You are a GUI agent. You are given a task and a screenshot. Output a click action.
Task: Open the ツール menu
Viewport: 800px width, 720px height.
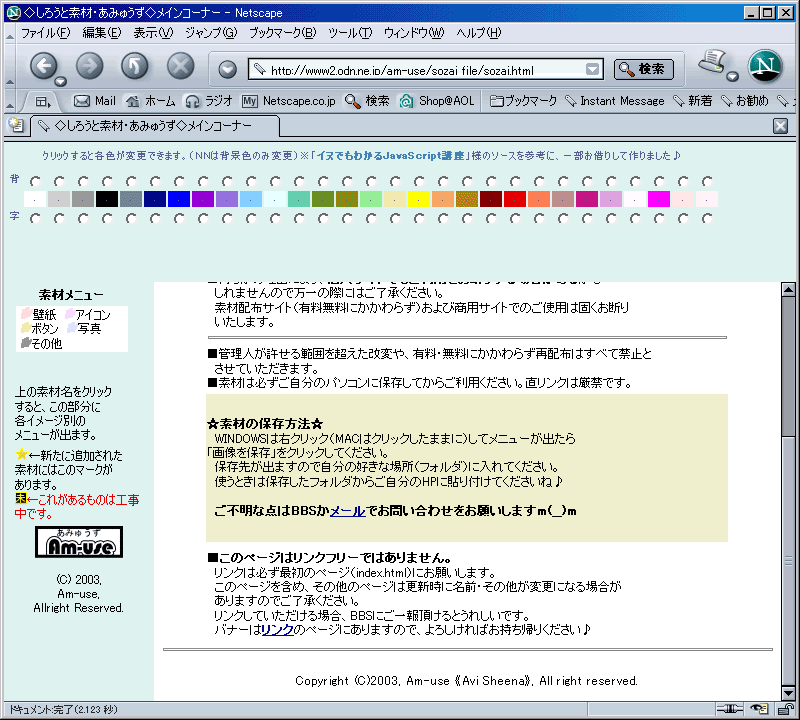point(350,33)
